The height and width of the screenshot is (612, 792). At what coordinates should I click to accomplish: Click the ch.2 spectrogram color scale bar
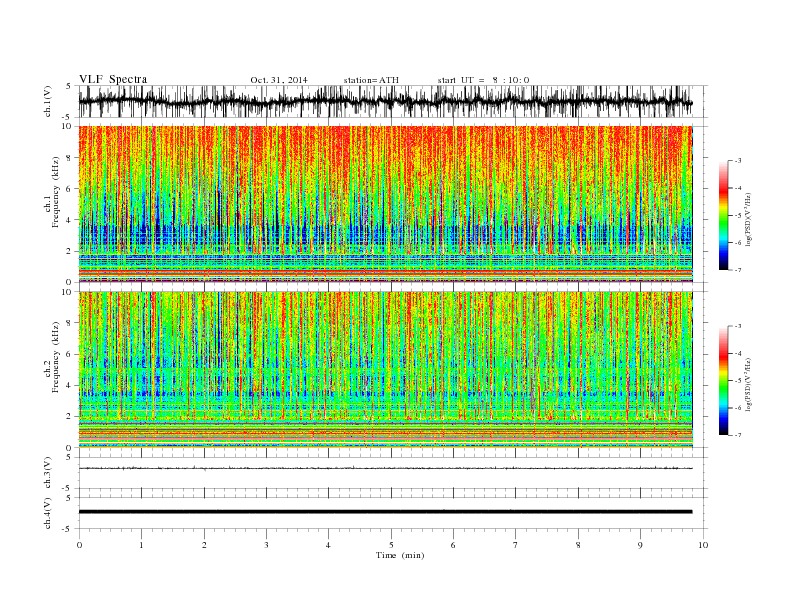point(723,381)
